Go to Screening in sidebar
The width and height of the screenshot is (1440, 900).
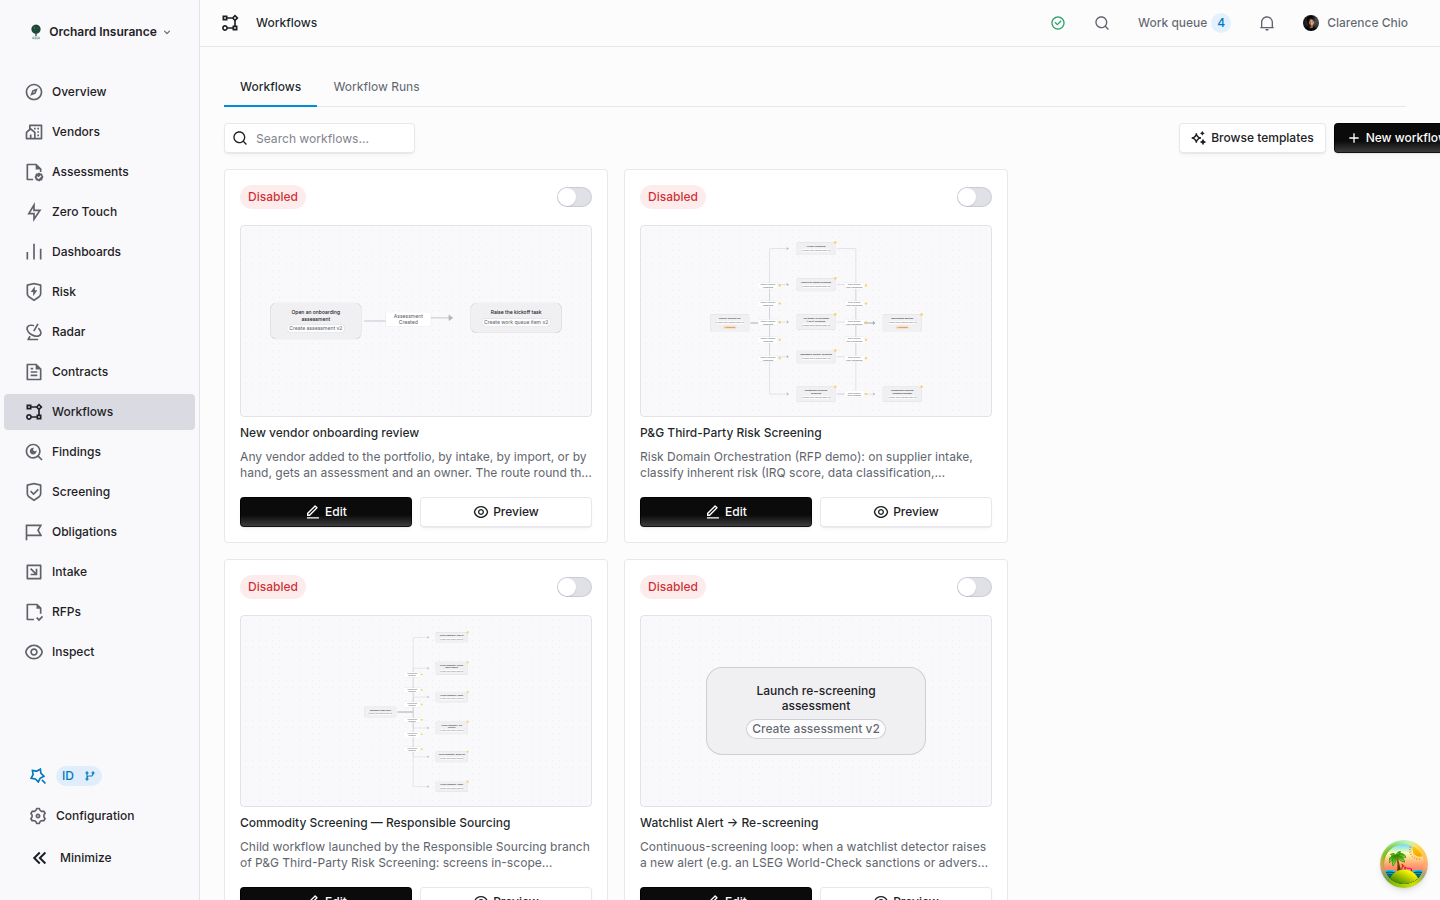tap(99, 492)
